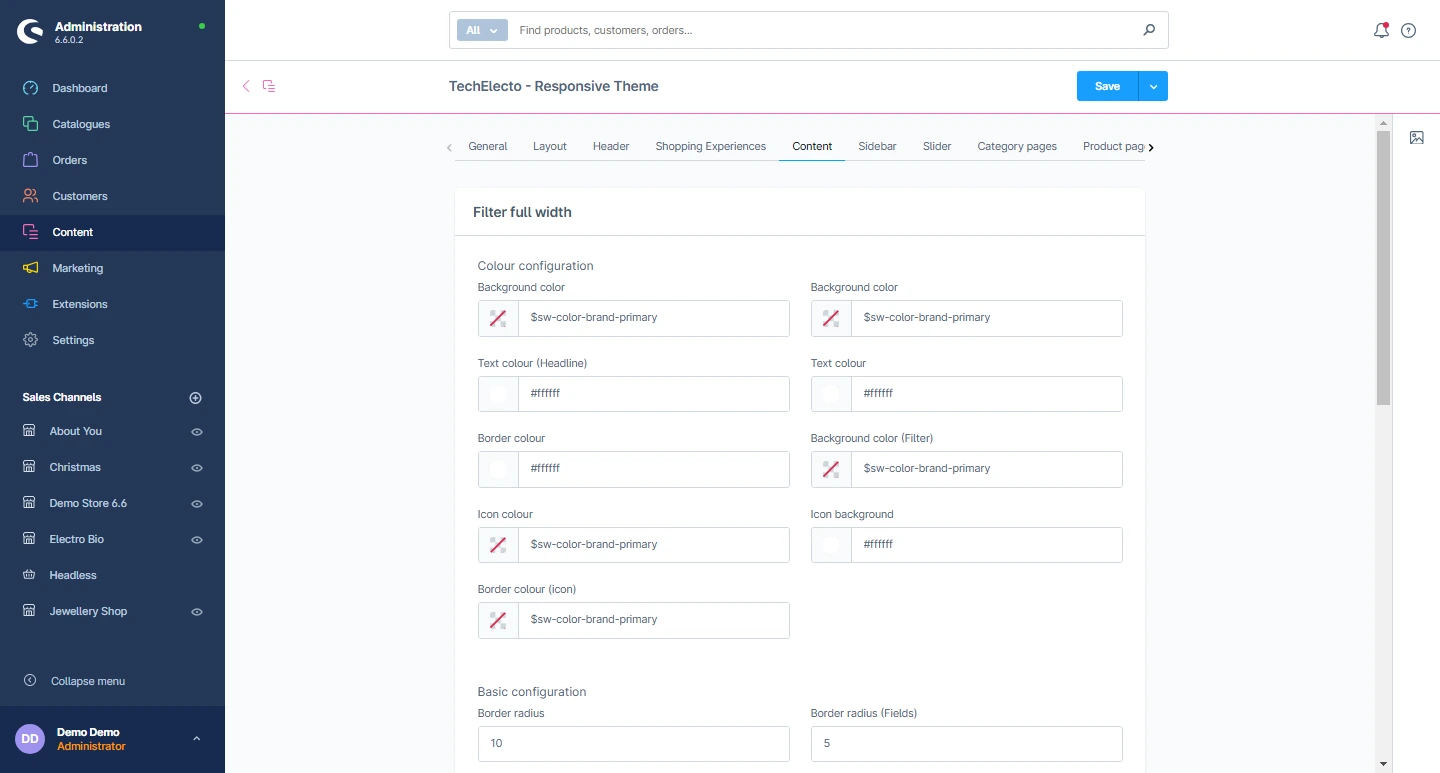Open Marketing megaphone menu item

[77, 268]
